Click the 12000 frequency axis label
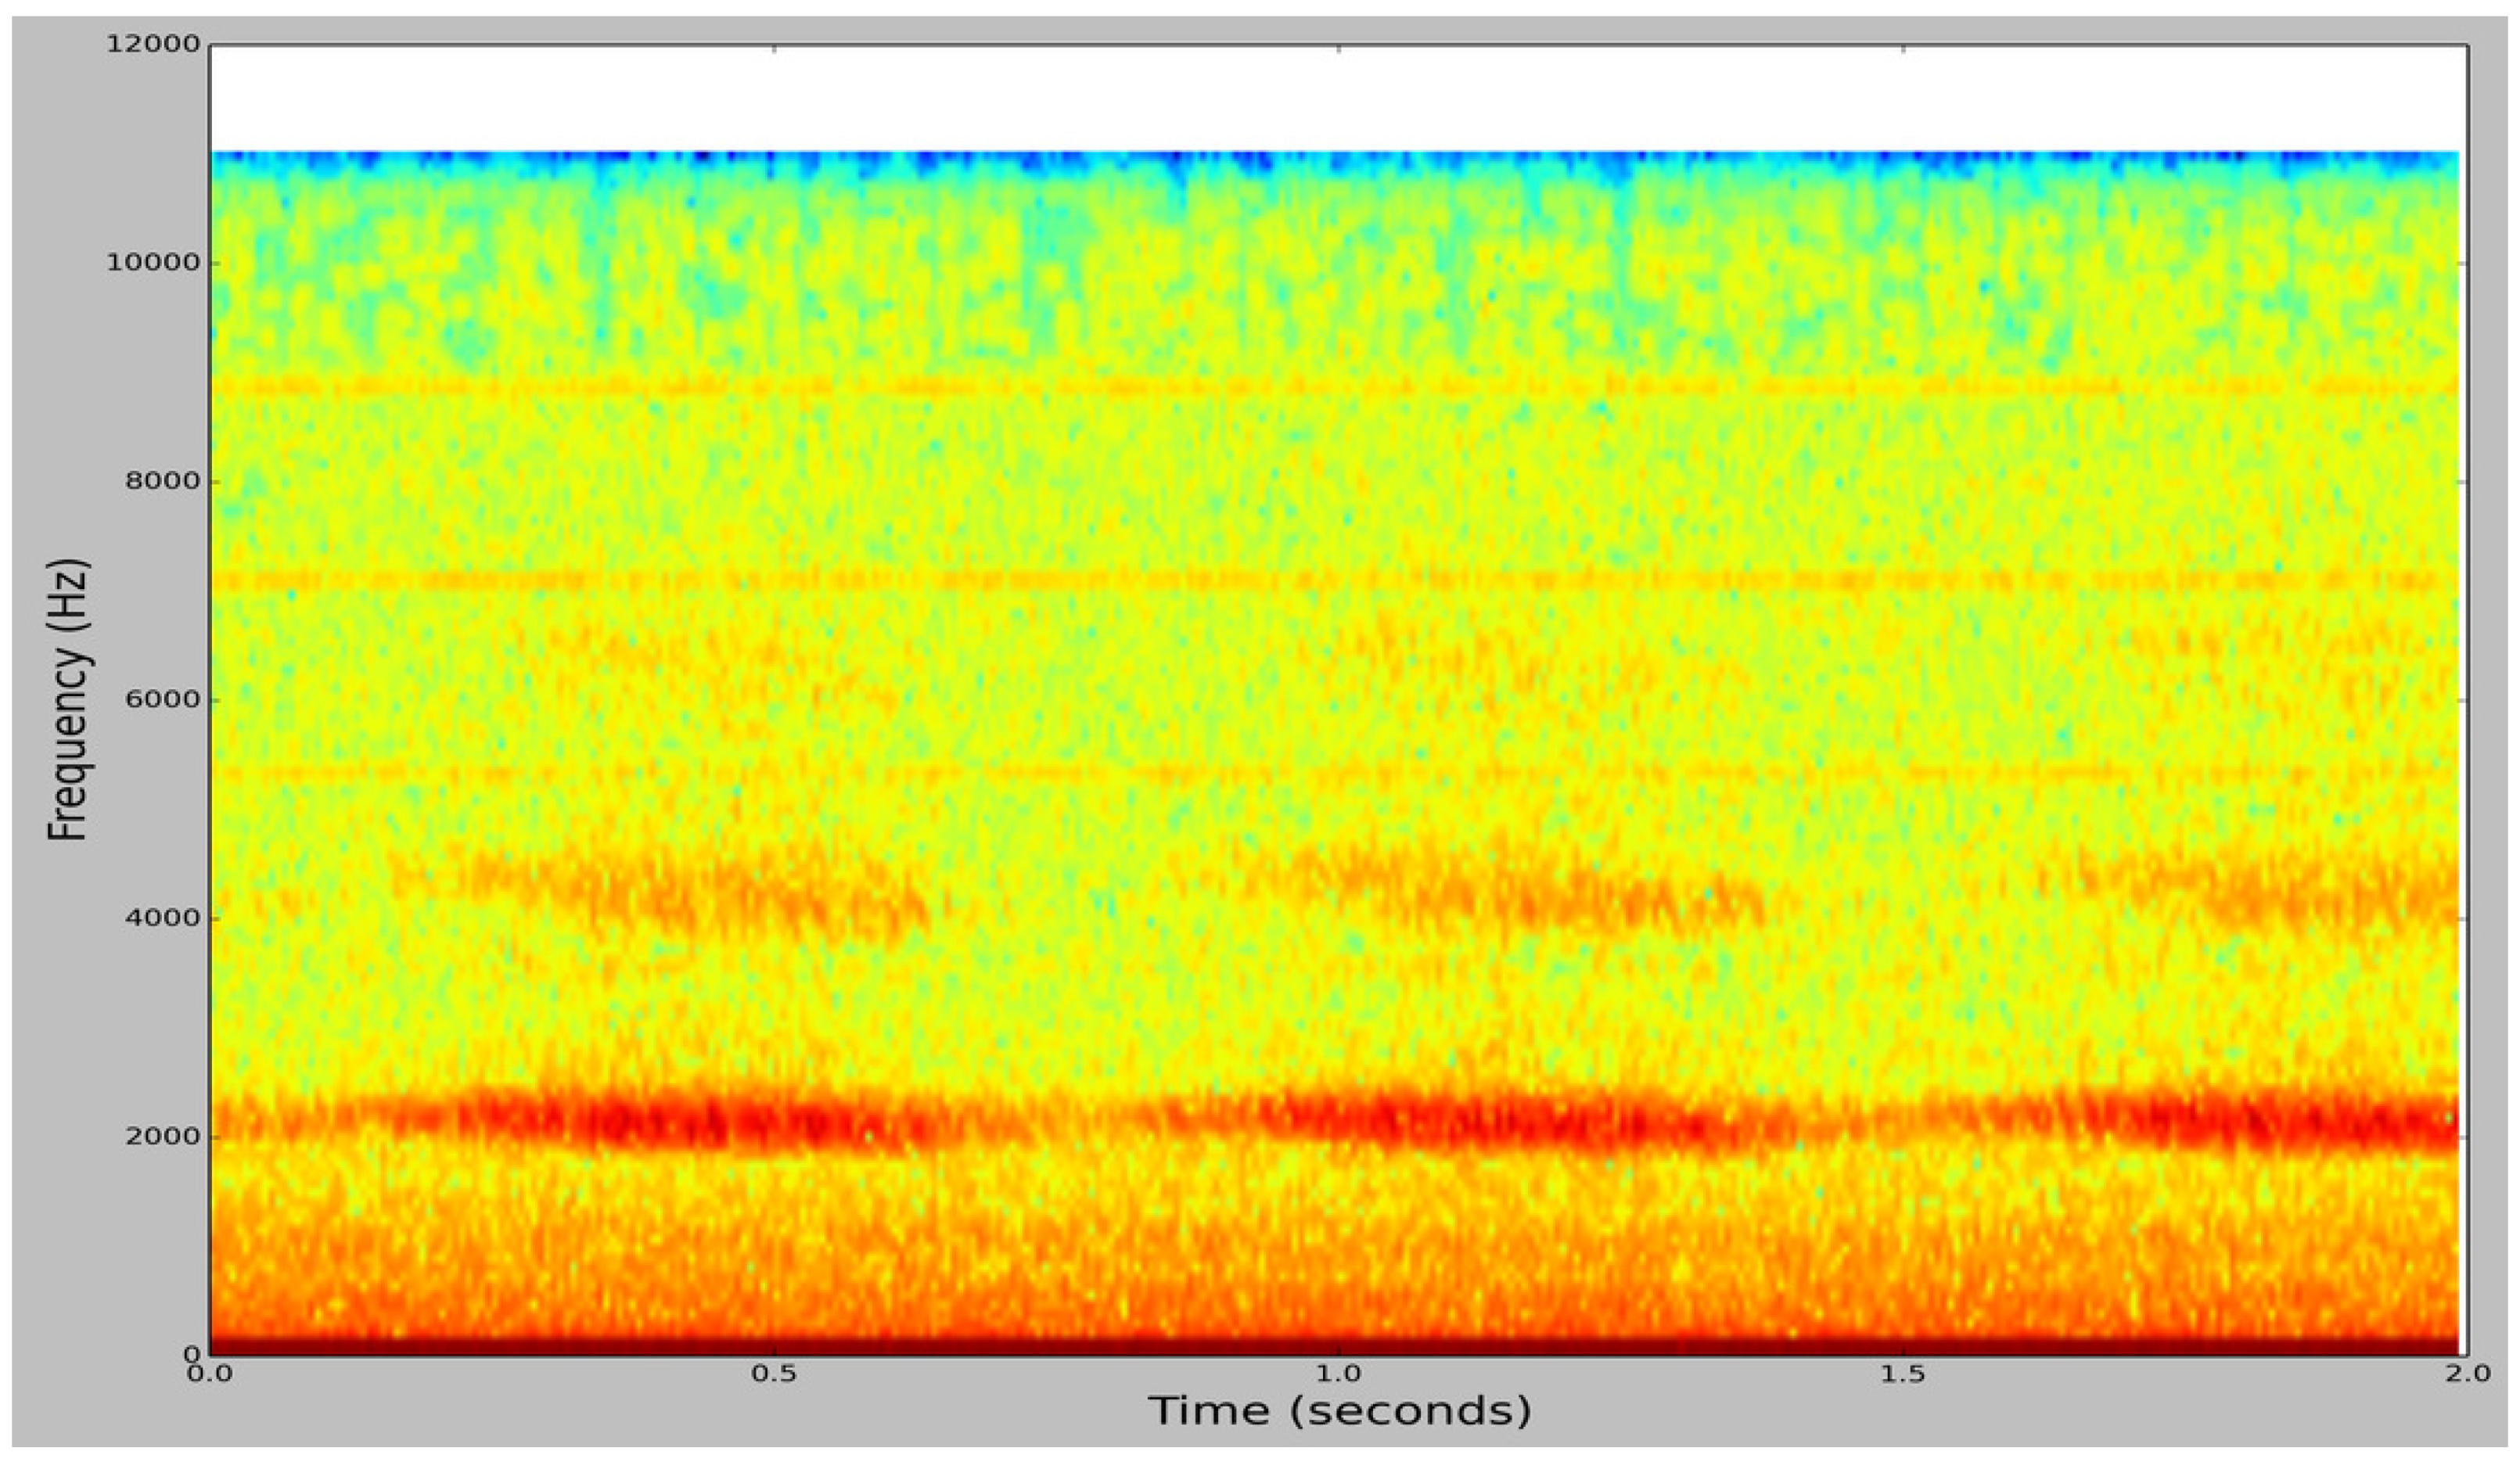 click(153, 45)
